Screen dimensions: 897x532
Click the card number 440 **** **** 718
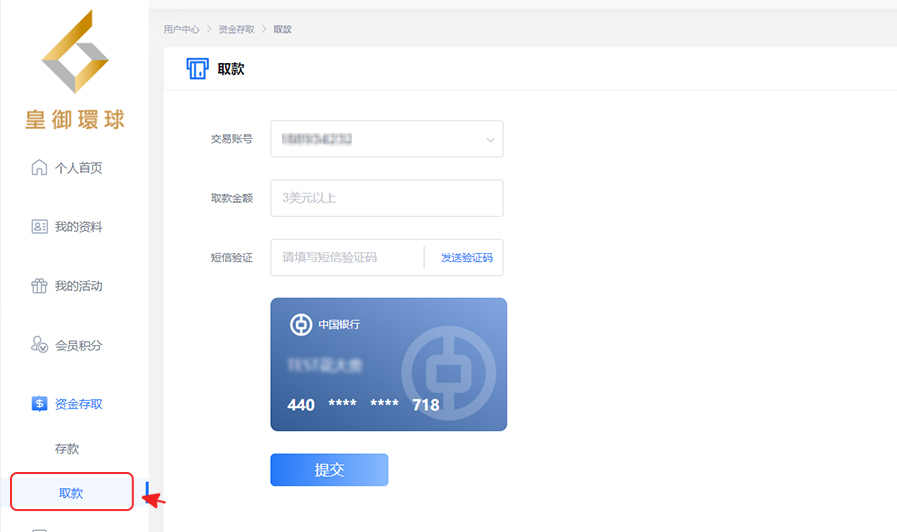click(363, 404)
